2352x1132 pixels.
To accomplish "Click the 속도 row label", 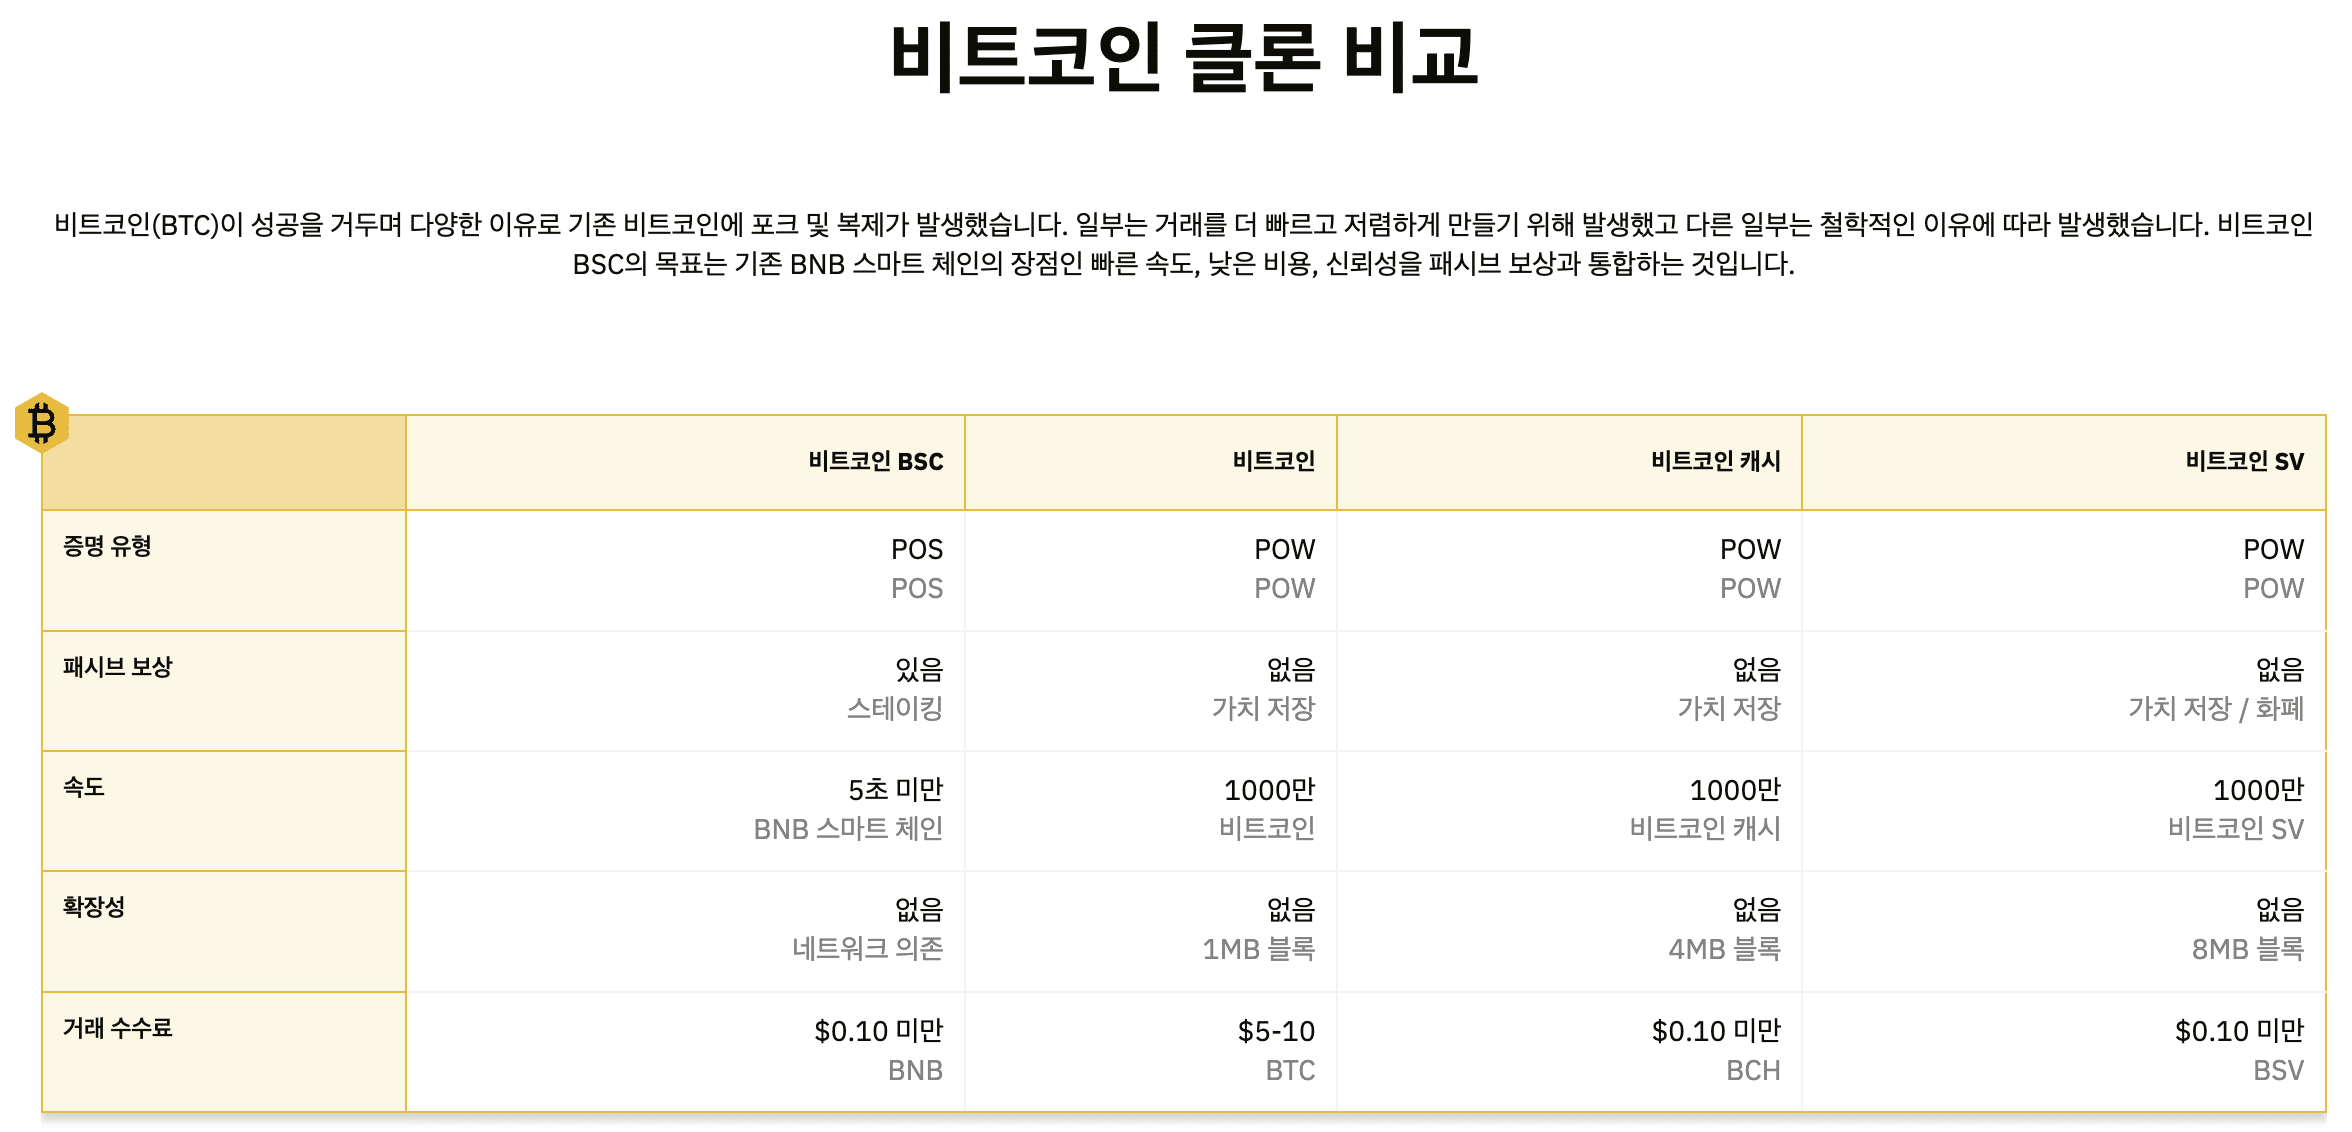I will click(84, 787).
